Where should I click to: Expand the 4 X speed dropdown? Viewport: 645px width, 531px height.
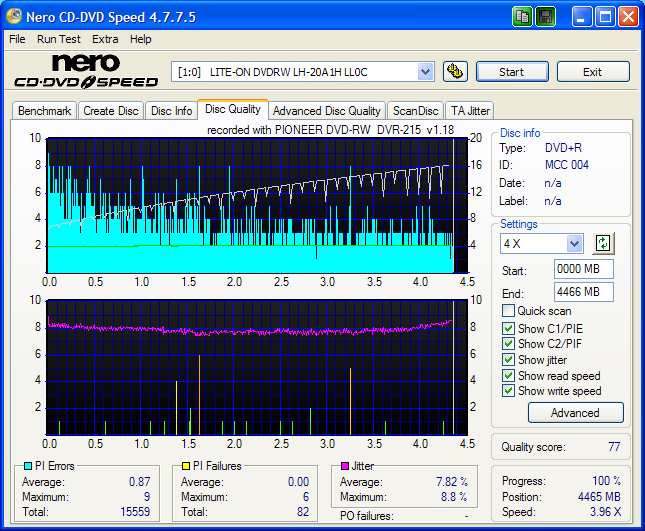pos(574,244)
